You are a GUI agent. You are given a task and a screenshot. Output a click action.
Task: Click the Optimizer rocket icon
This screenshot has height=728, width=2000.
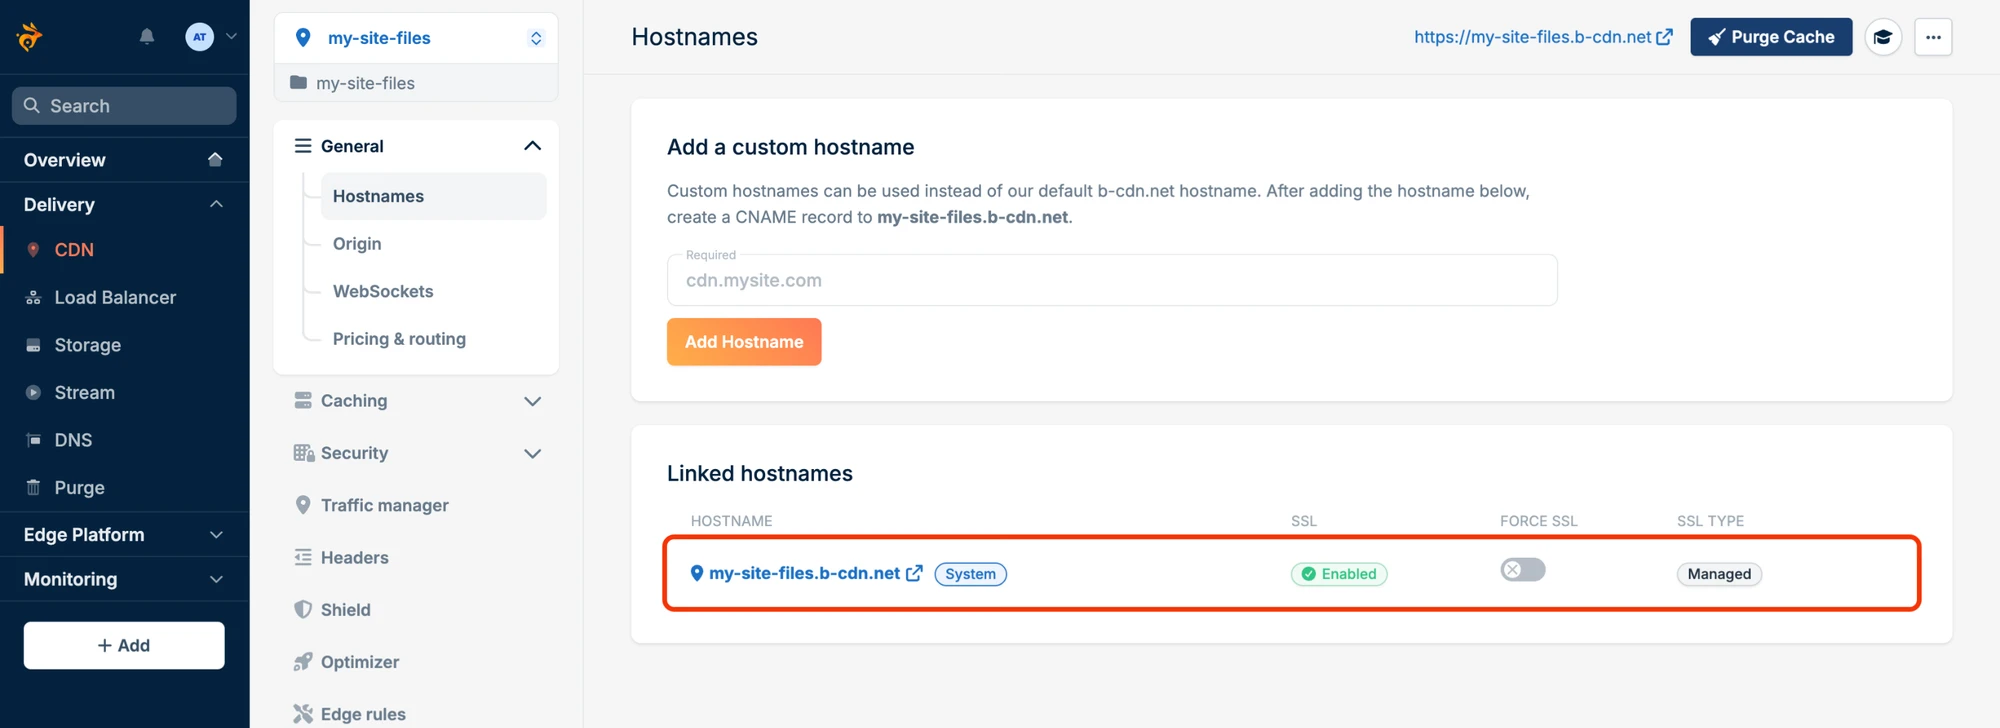[303, 662]
